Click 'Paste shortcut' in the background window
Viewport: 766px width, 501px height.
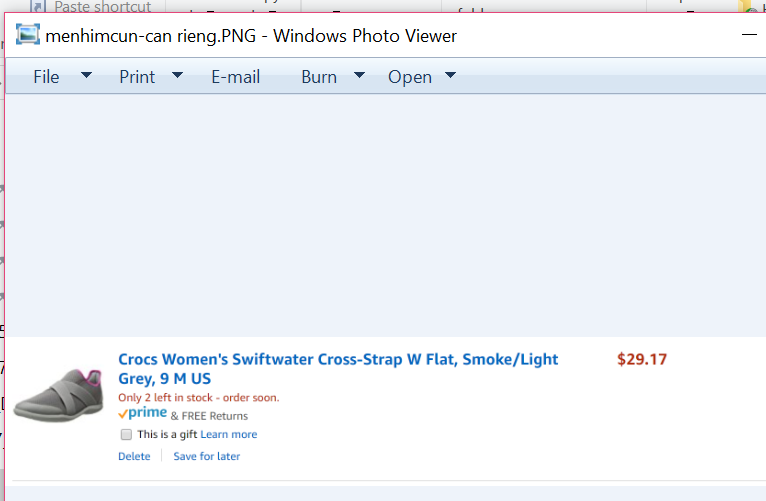click(x=102, y=7)
